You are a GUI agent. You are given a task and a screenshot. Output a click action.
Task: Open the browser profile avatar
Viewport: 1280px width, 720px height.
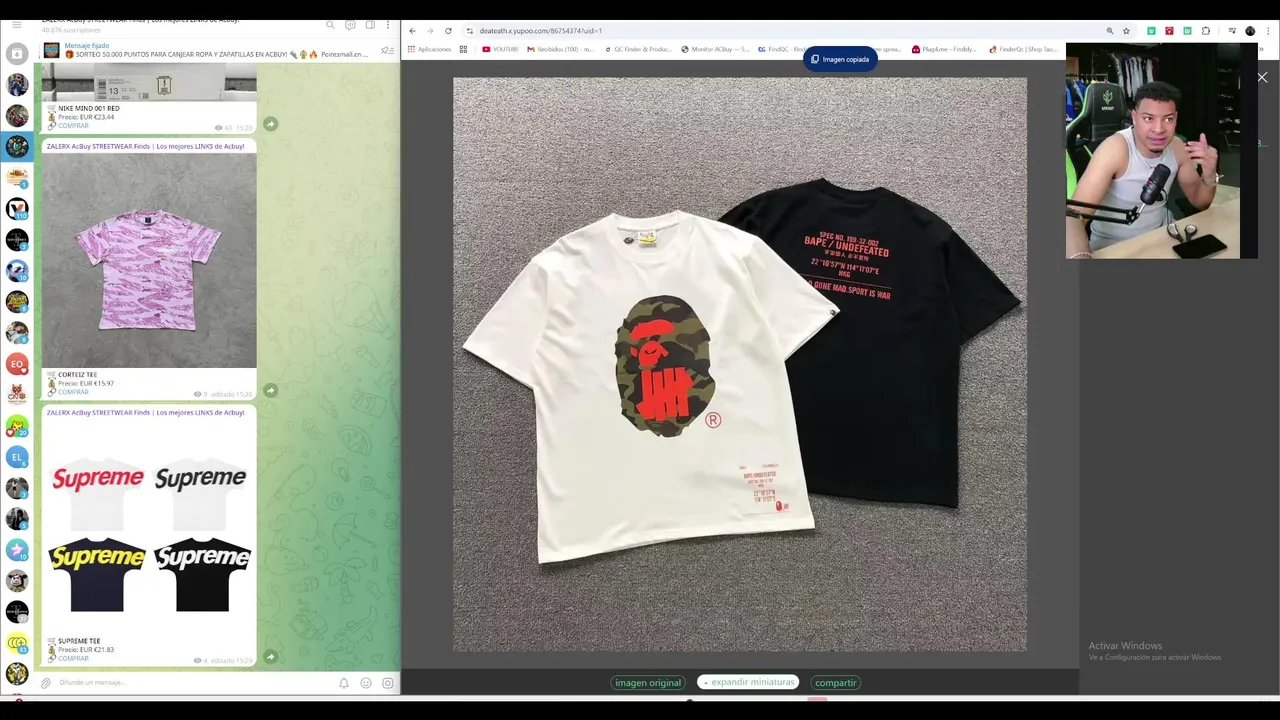tap(1250, 31)
